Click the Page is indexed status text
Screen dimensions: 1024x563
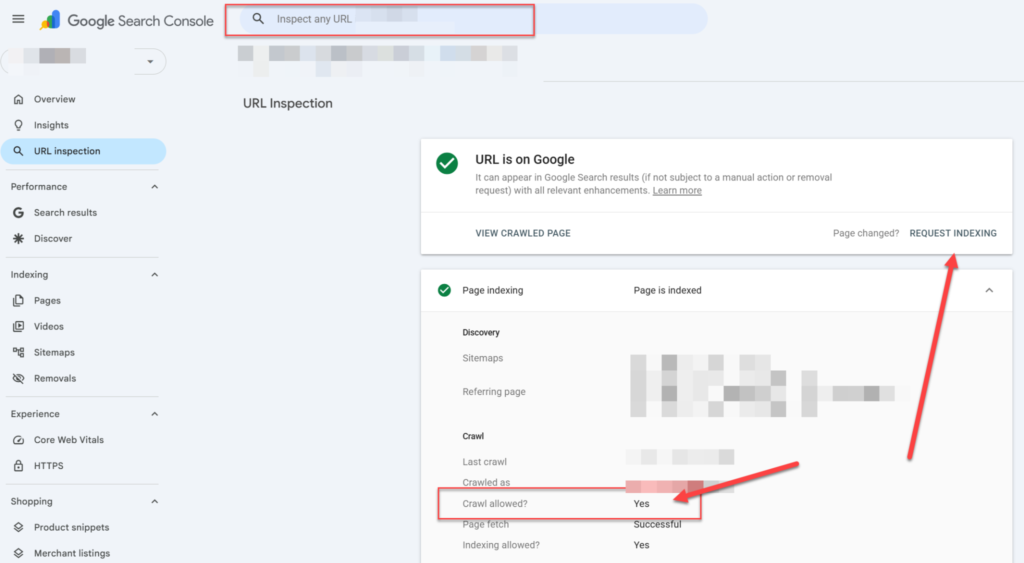pyautogui.click(x=667, y=291)
